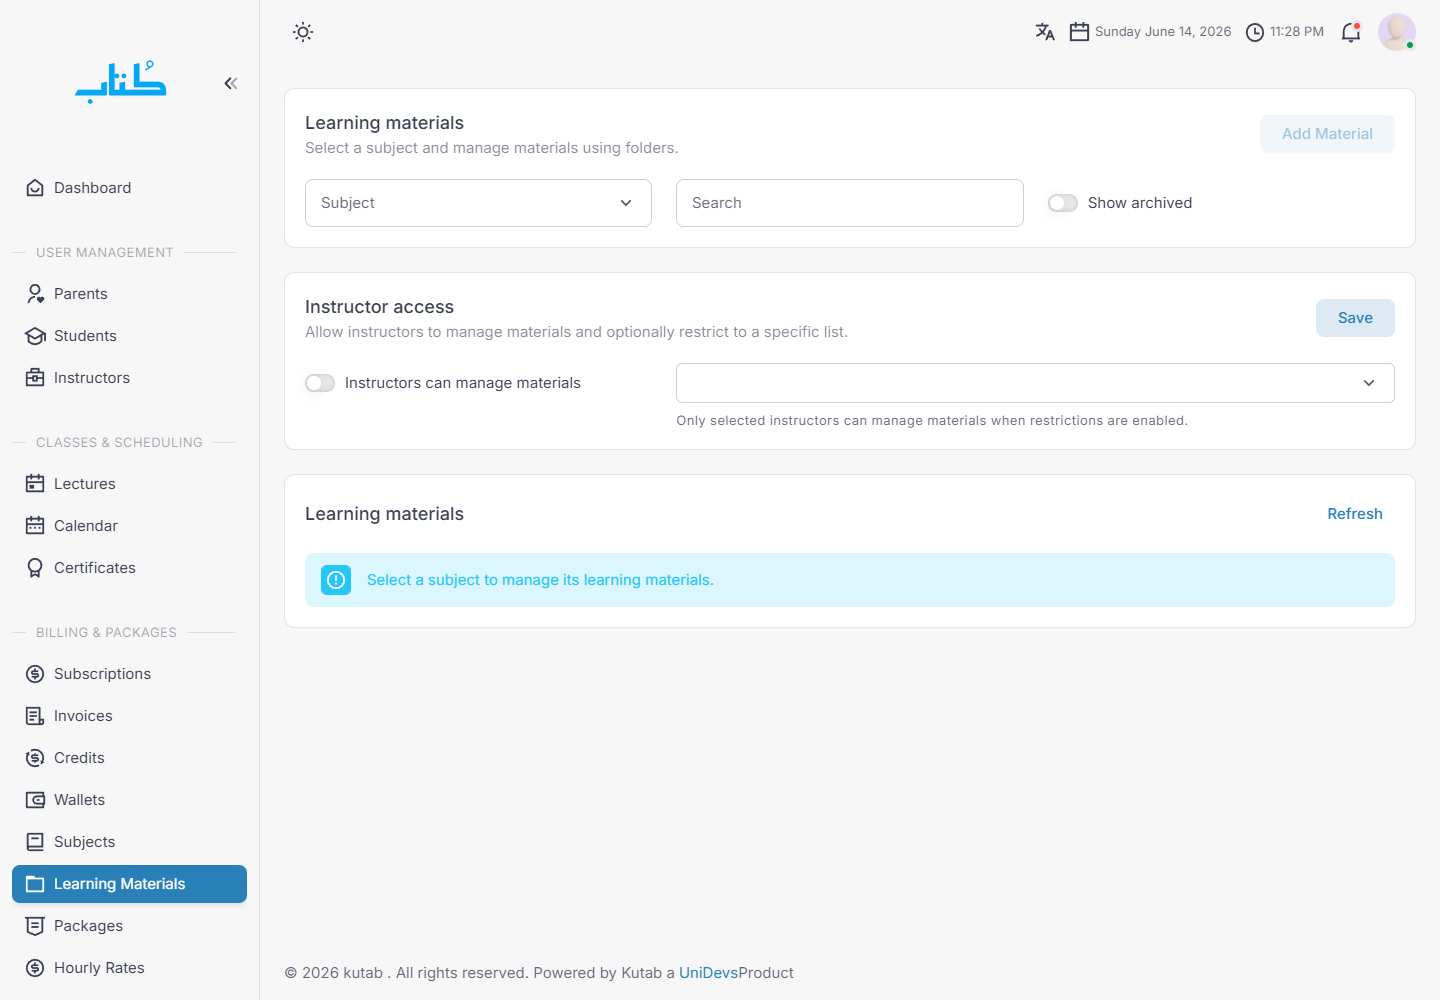
Task: Click the Kutab logo
Action: click(x=121, y=82)
